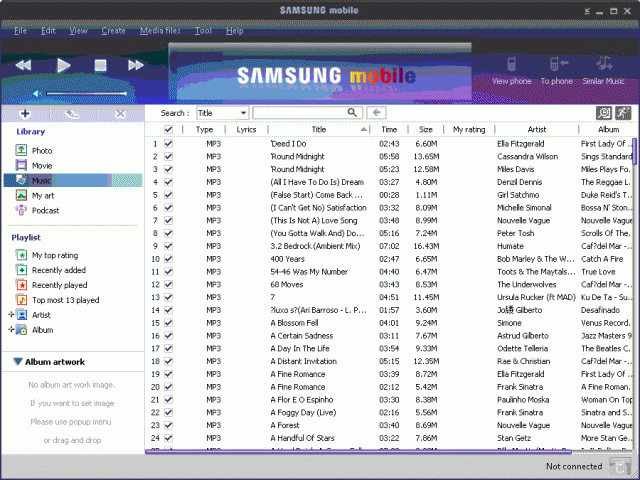This screenshot has width=640, height=480.
Task: Uncheck A Handful Of Stars checkbox
Action: click(x=168, y=438)
